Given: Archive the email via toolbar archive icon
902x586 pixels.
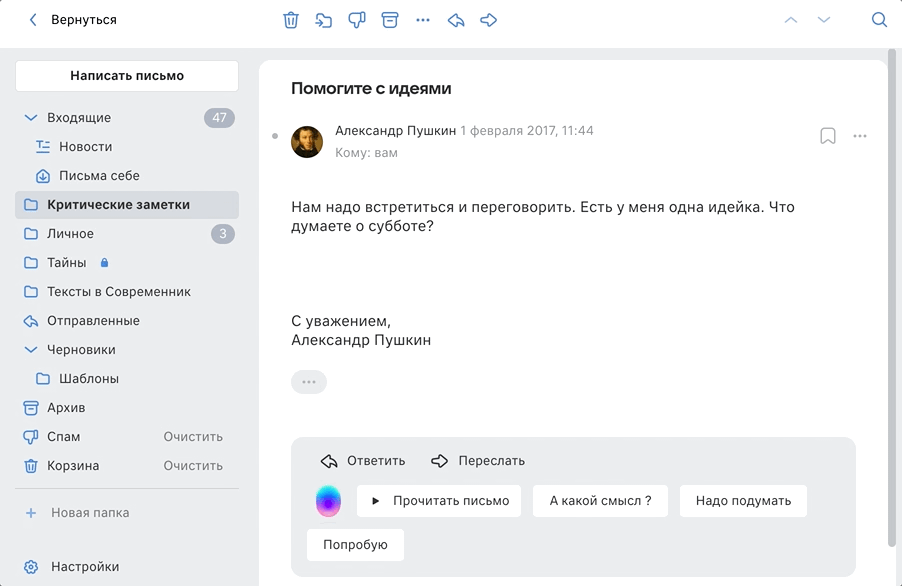Looking at the screenshot, I should pyautogui.click(x=390, y=20).
